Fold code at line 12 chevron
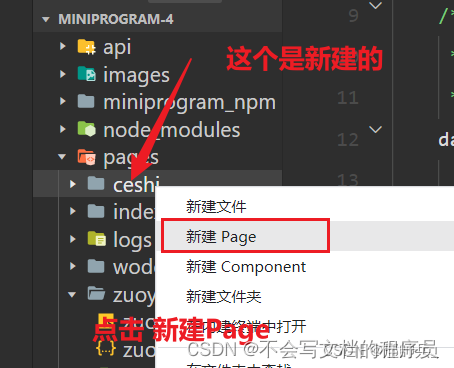The width and height of the screenshot is (454, 368). coord(376,129)
